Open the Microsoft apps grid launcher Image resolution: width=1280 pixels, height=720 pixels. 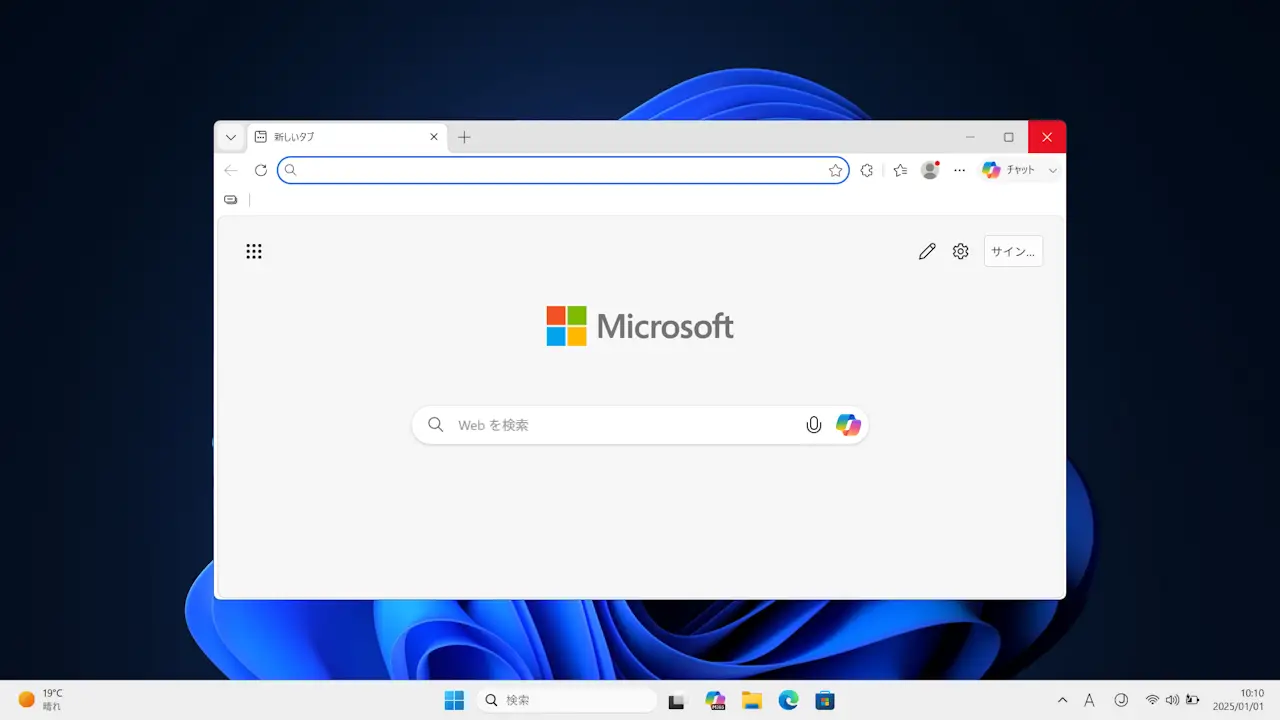[254, 251]
